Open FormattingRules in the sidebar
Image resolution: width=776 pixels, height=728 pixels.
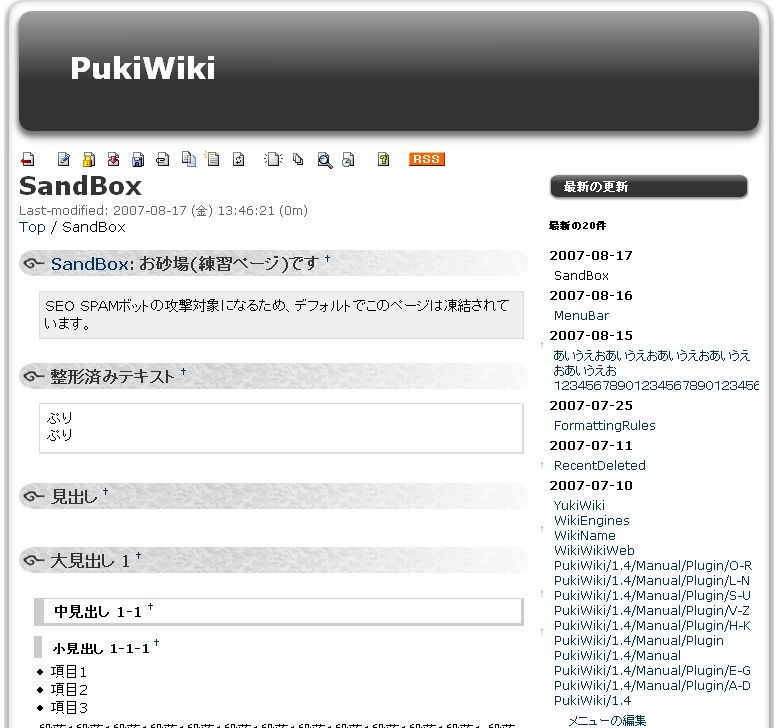coord(604,426)
